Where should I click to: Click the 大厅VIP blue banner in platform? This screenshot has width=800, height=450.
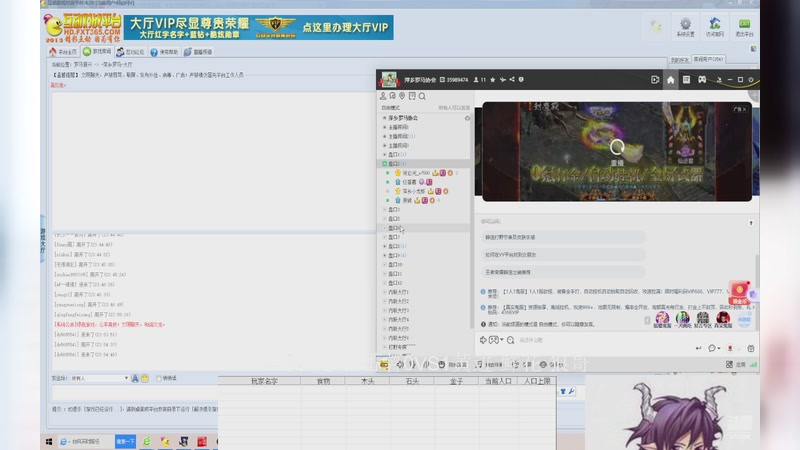point(259,28)
